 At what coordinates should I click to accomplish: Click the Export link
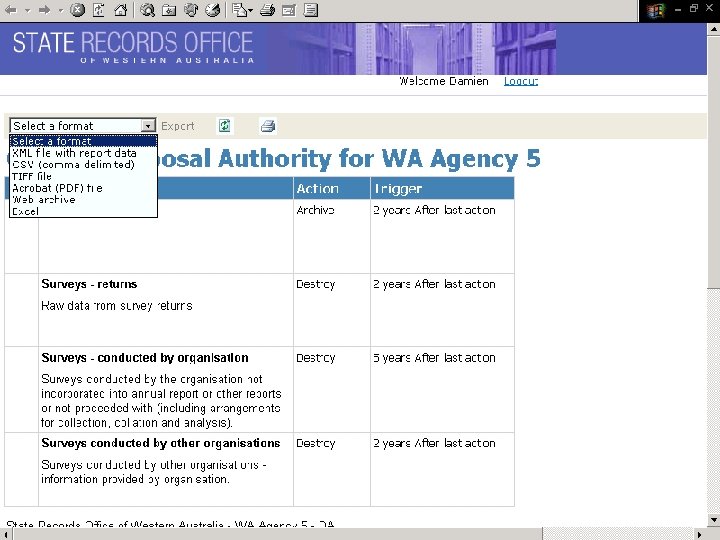coord(178,126)
